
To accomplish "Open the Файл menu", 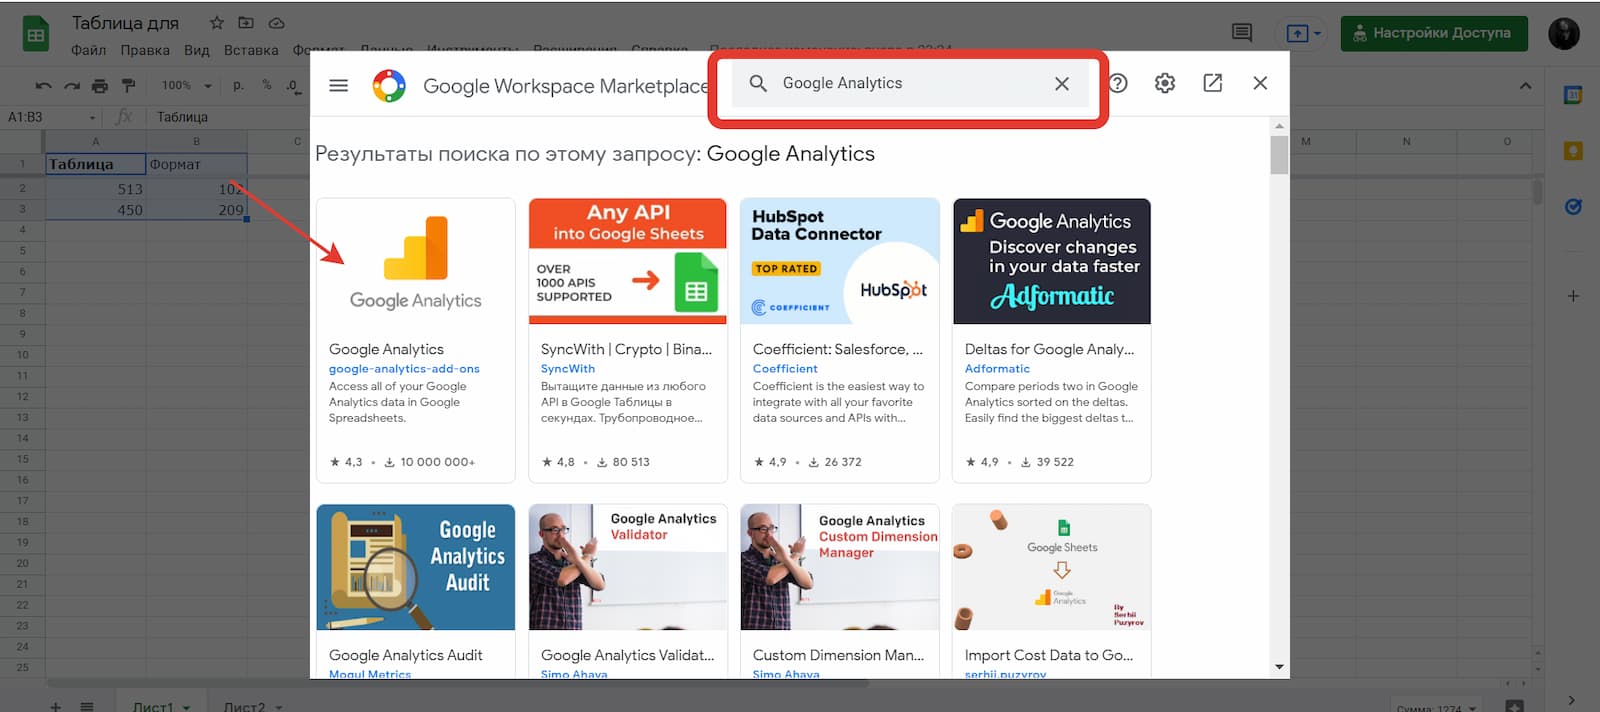I will coord(89,50).
